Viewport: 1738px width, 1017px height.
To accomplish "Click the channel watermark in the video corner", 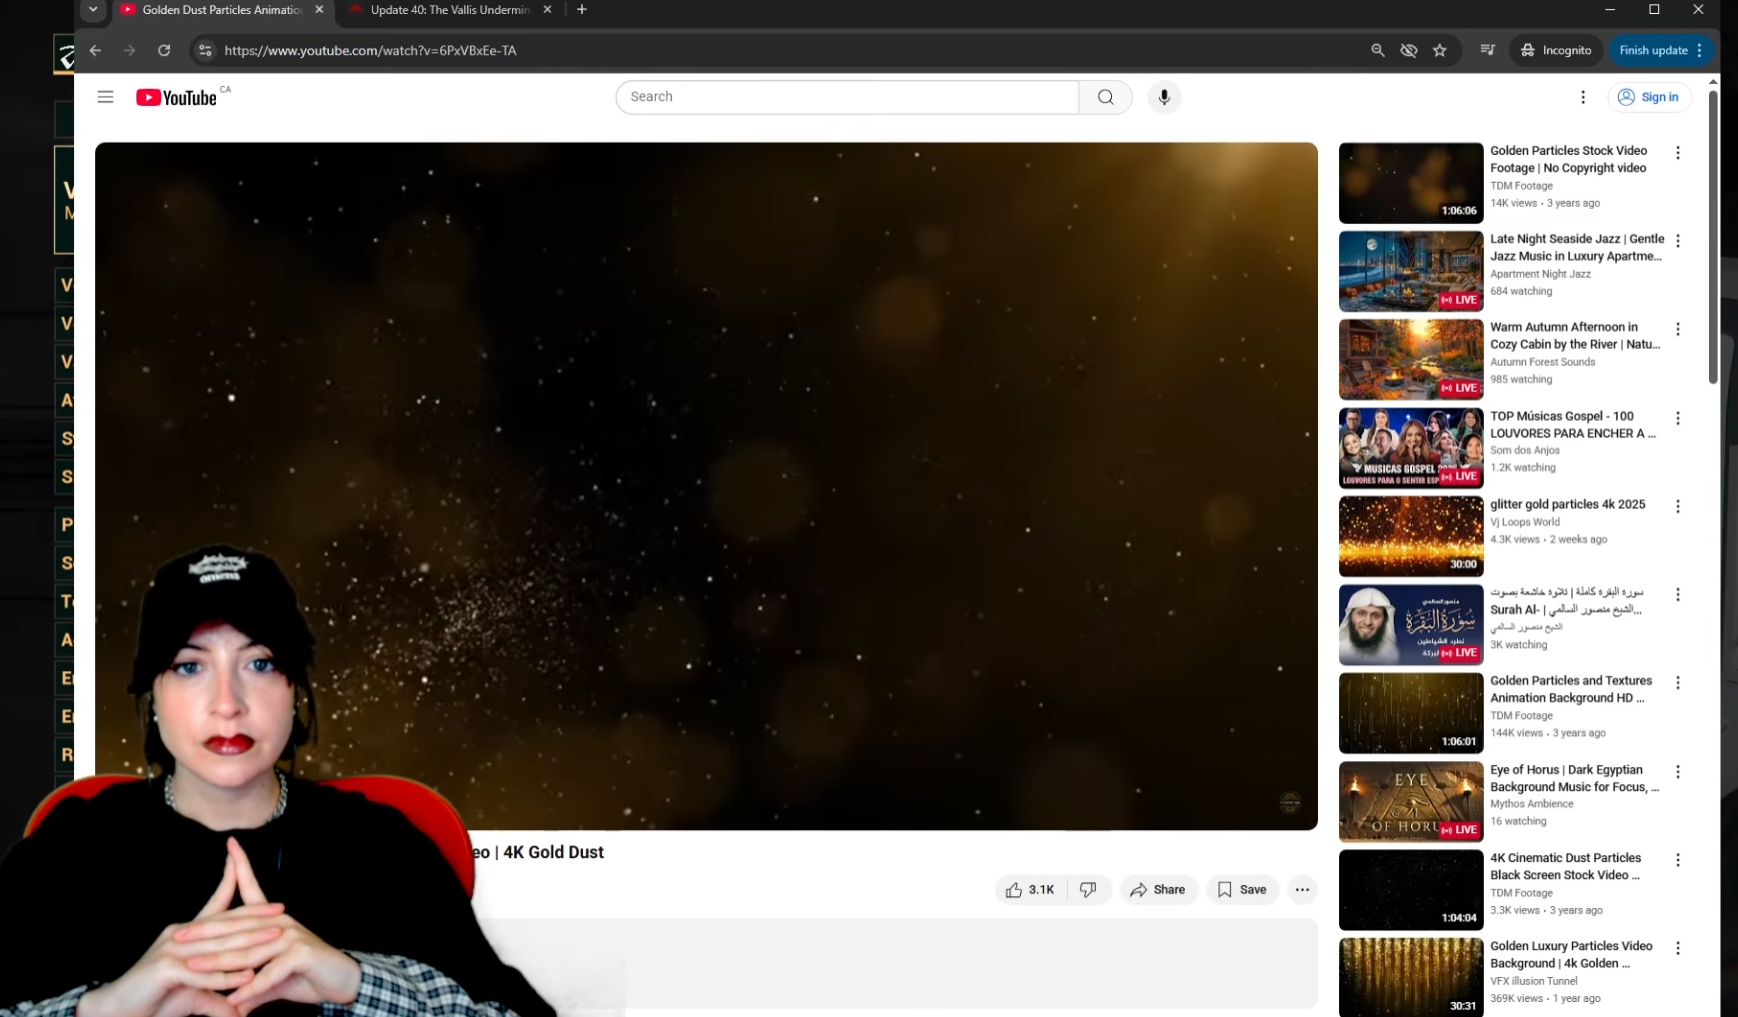I will [1290, 802].
